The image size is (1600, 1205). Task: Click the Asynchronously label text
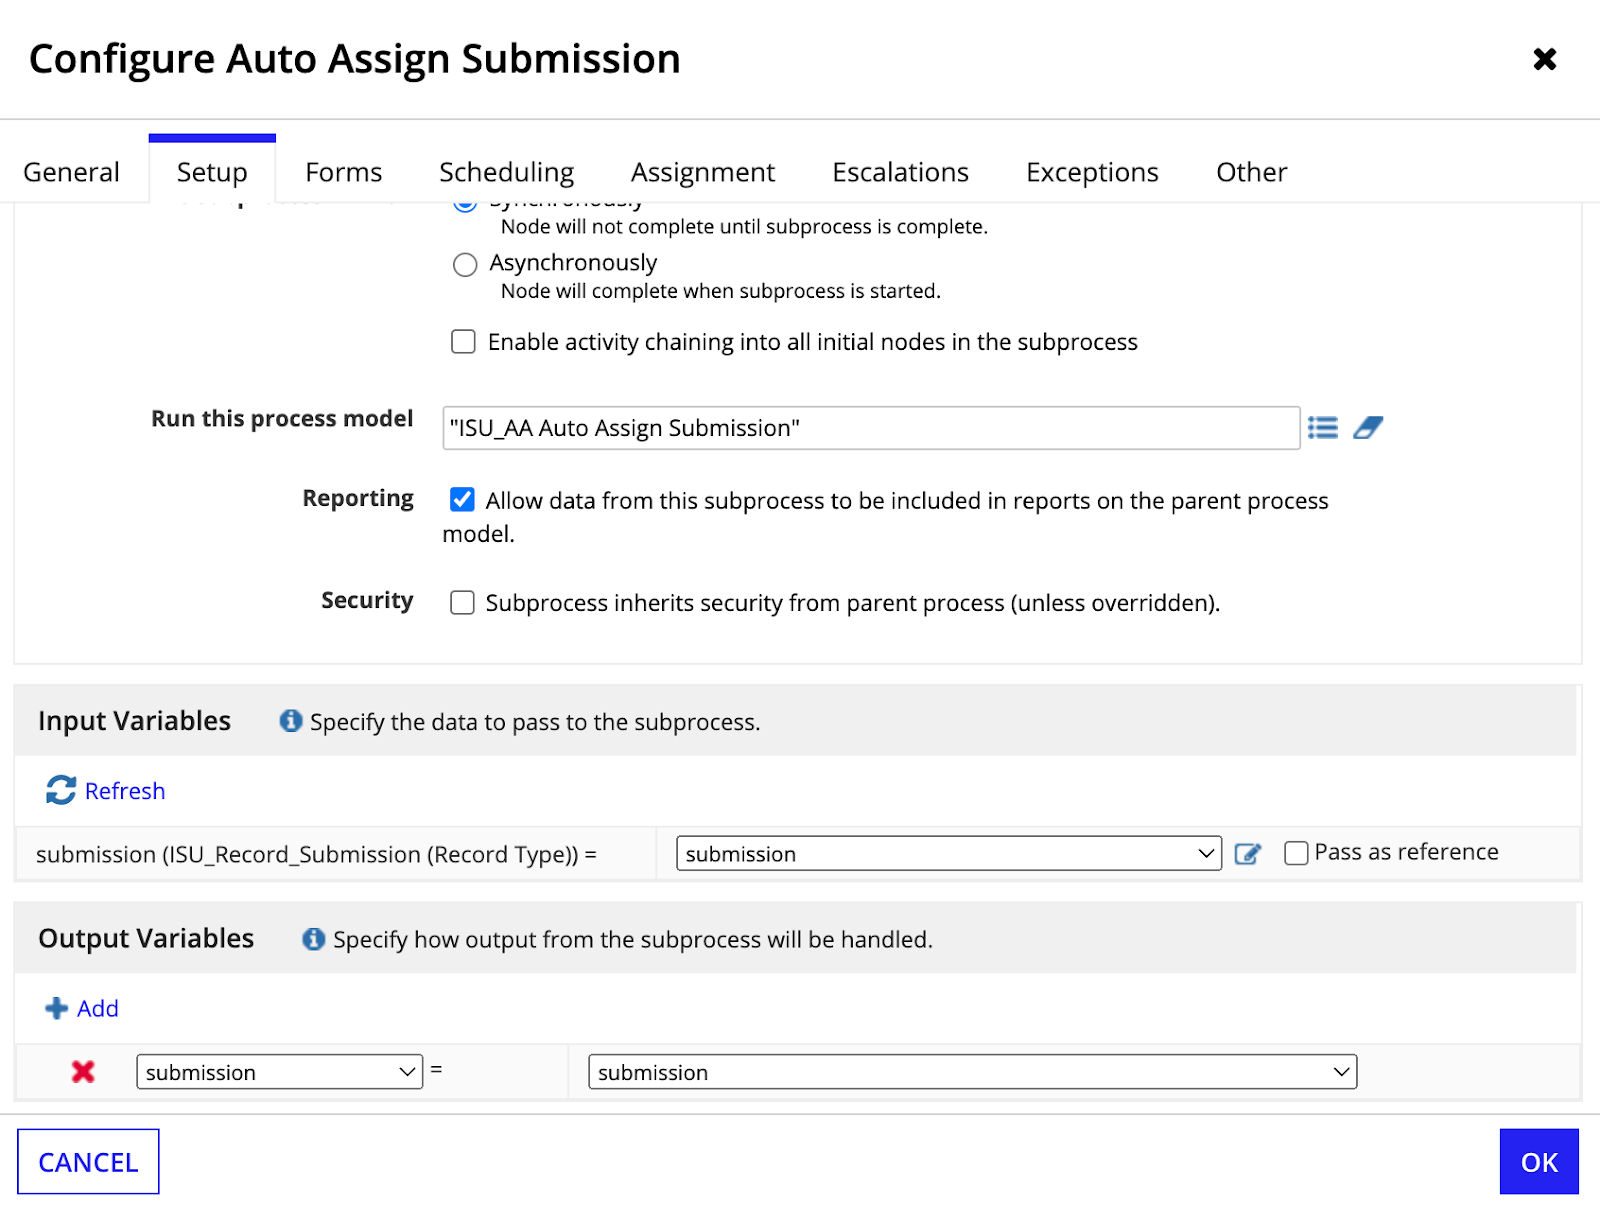(573, 263)
